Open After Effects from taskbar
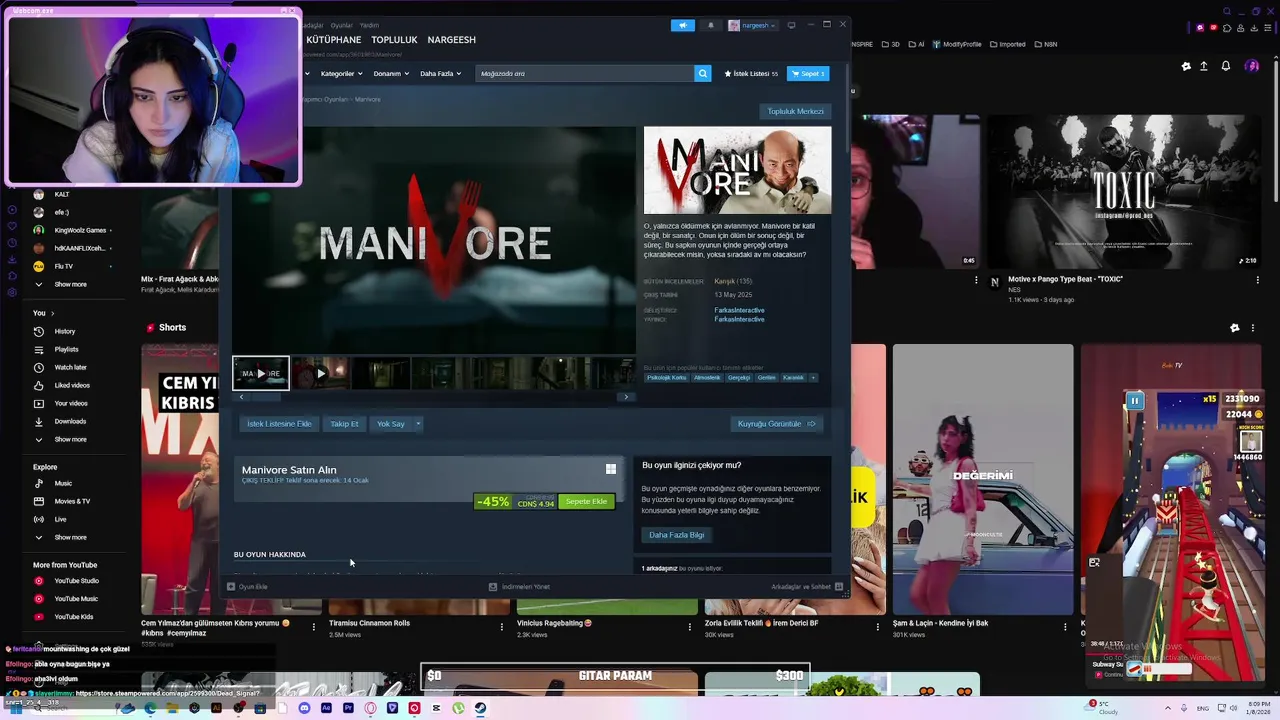 click(x=326, y=708)
